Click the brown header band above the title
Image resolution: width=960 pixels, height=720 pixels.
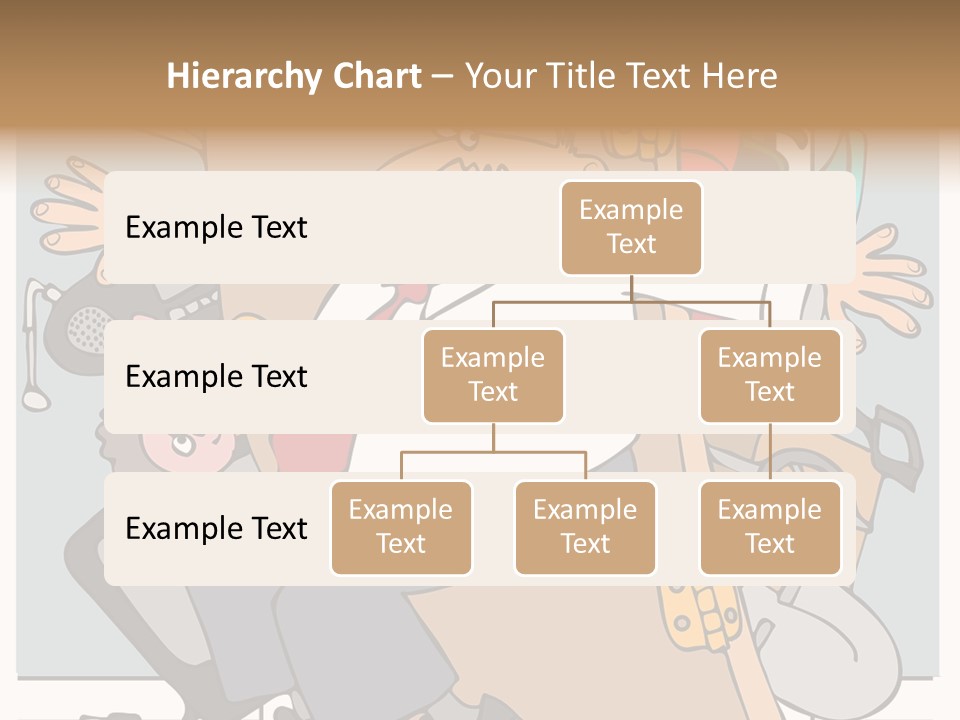click(x=480, y=20)
